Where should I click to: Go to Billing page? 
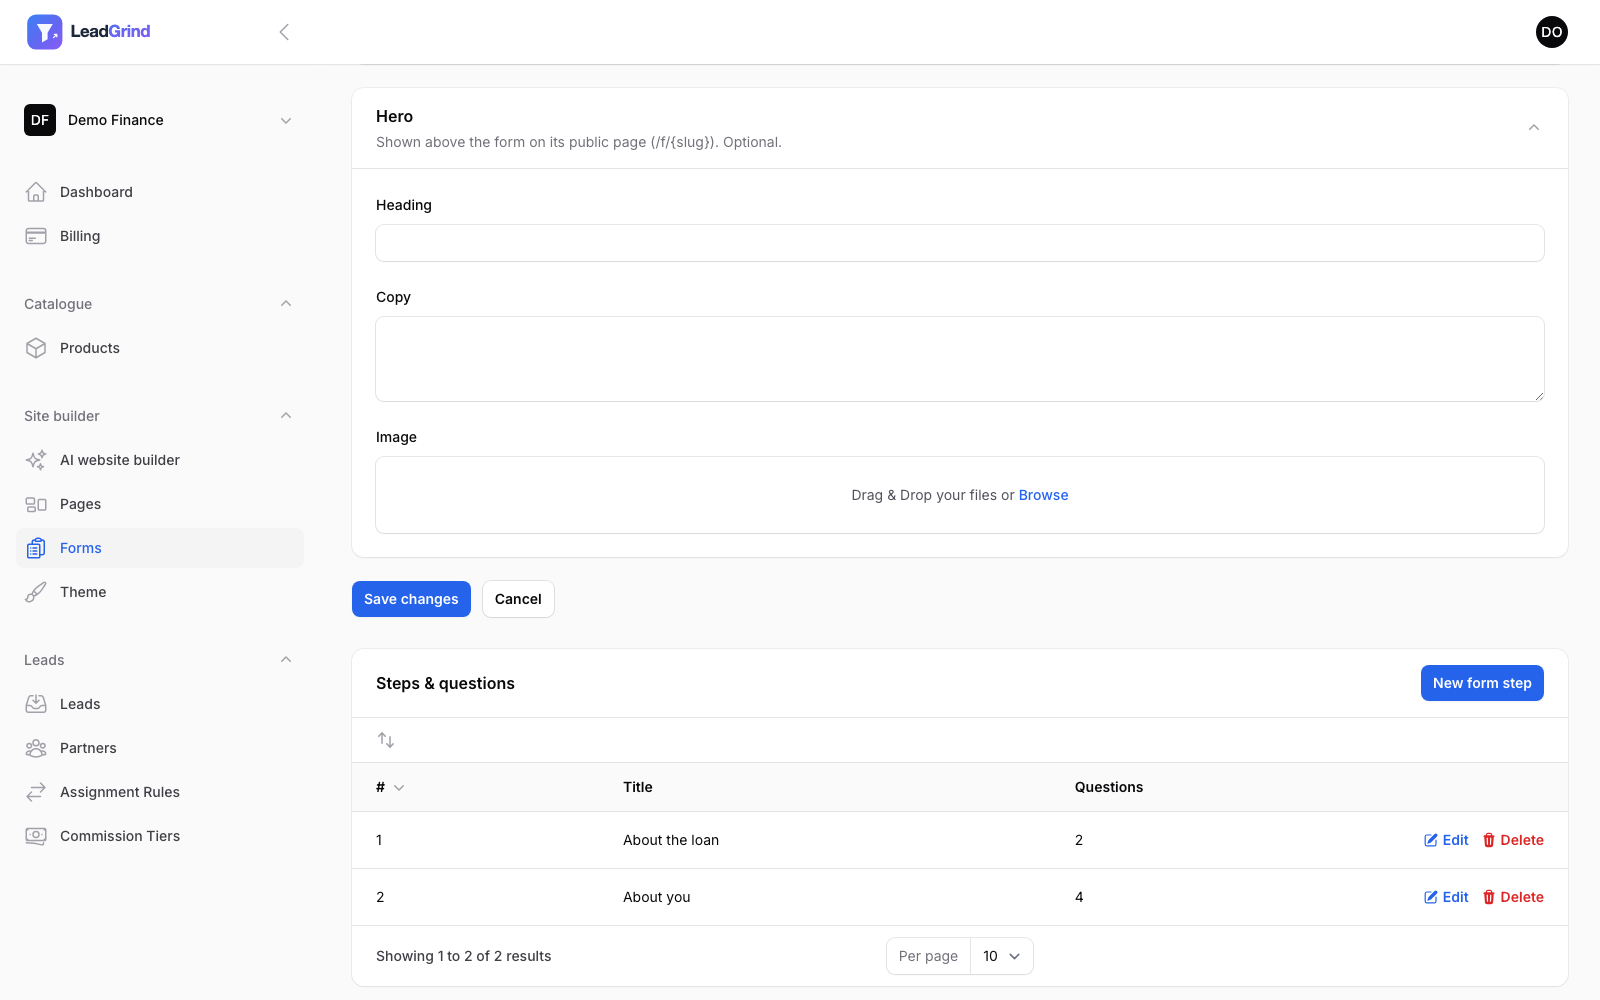coord(160,236)
